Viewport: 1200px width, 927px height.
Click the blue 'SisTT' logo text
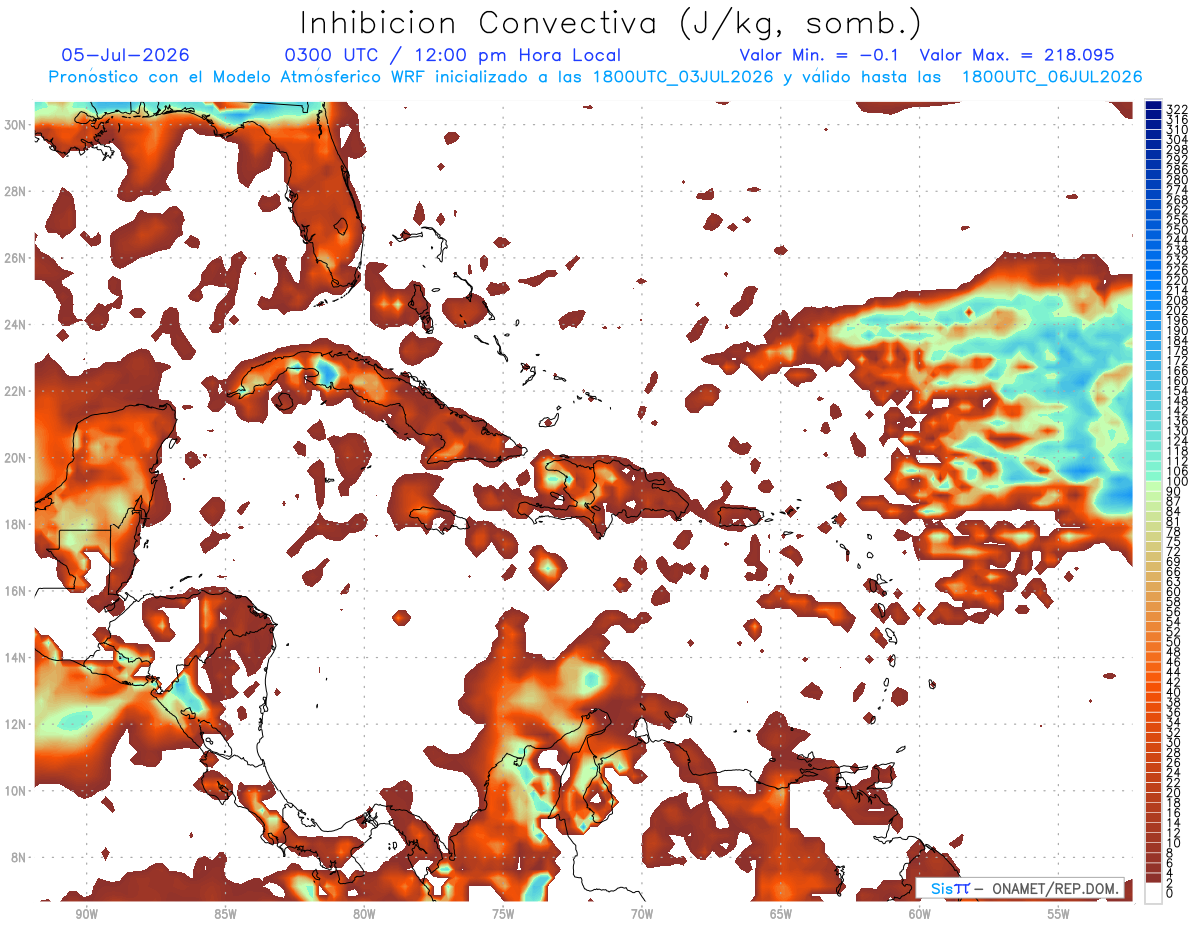949,888
